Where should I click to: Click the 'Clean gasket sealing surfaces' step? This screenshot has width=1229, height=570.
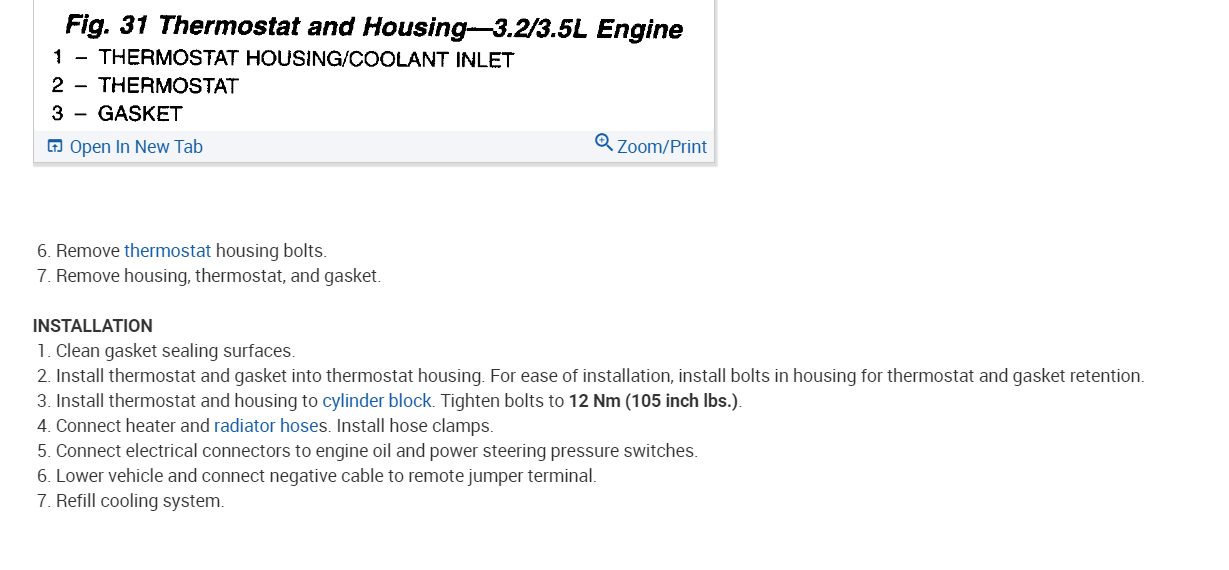[x=175, y=351]
